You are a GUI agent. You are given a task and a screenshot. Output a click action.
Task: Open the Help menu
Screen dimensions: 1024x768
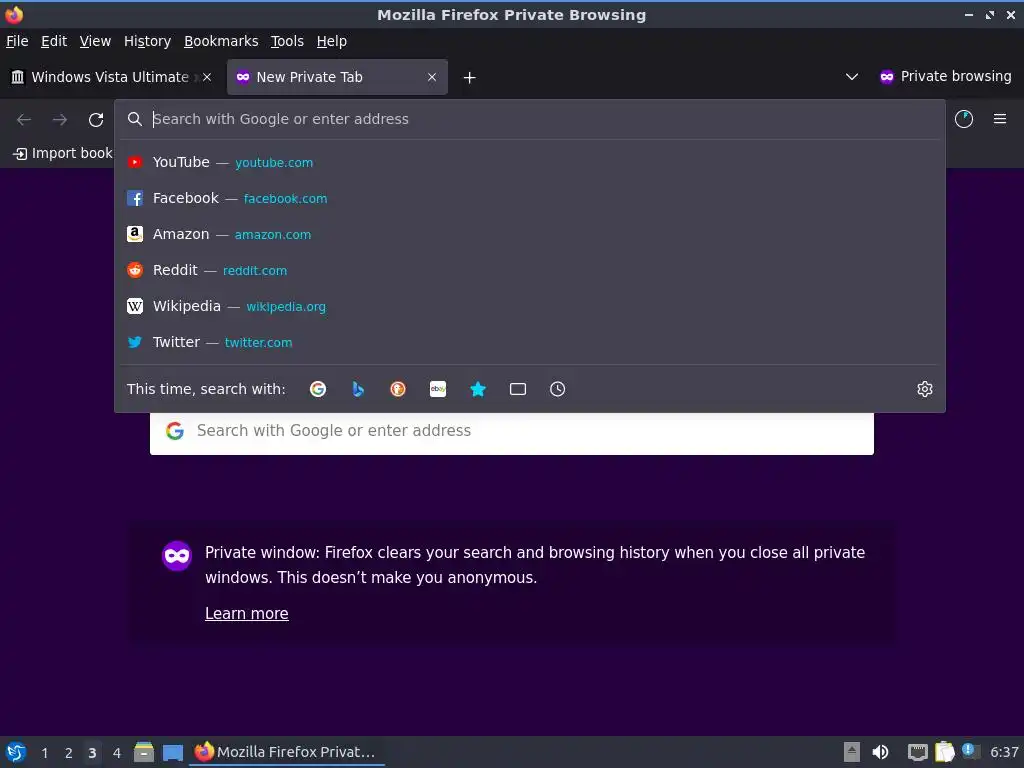(x=332, y=41)
